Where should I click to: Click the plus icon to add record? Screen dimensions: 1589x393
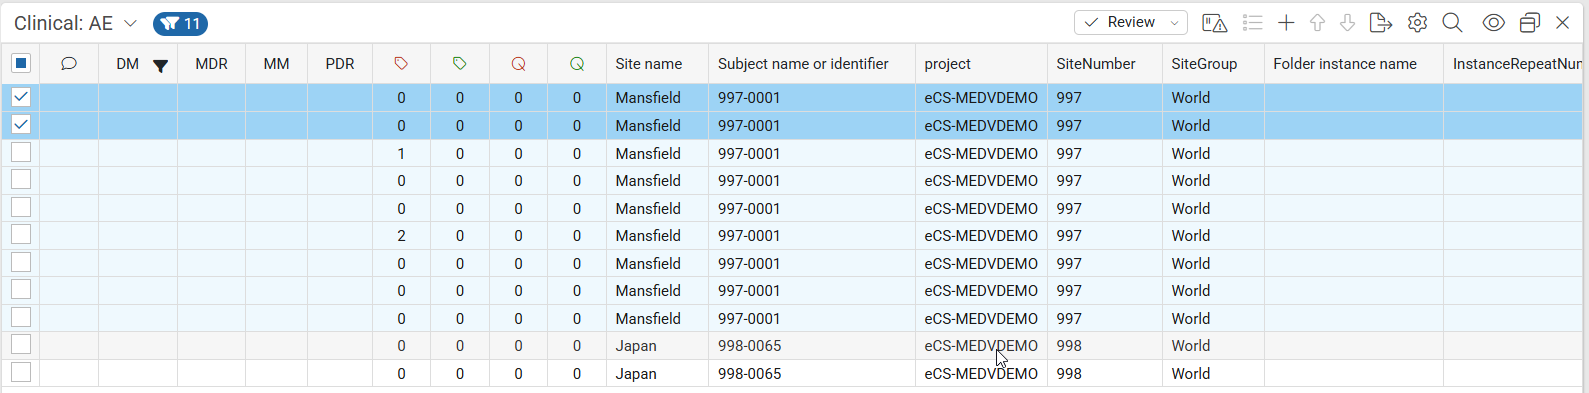click(1286, 23)
